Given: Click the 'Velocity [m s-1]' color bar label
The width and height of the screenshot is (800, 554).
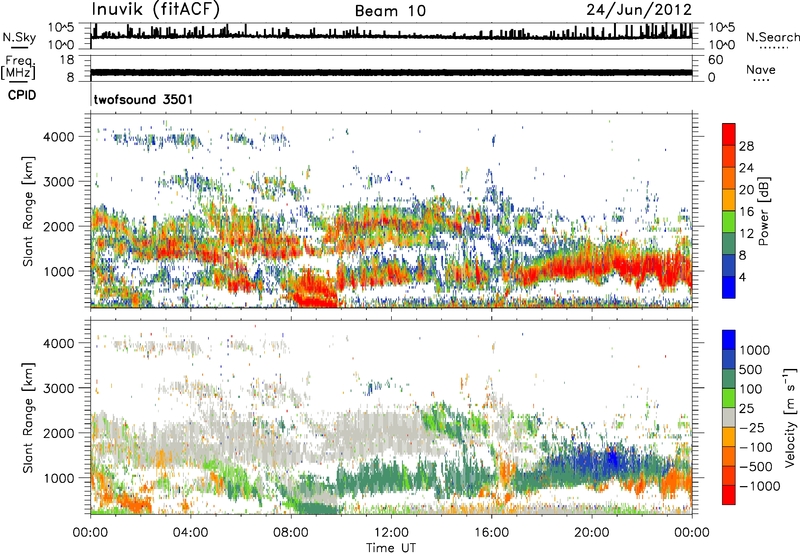Looking at the screenshot, I should click(790, 417).
